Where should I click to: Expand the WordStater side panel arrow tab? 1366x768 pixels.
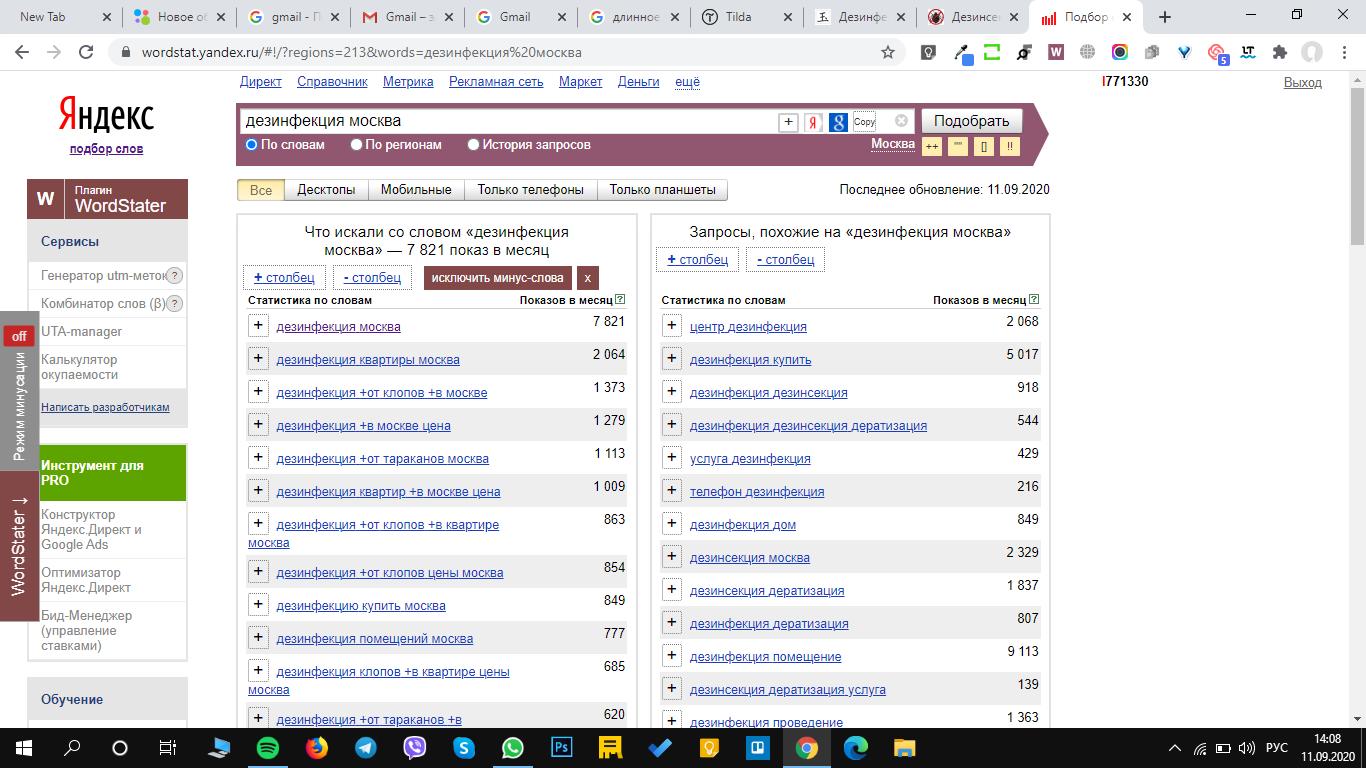19,546
